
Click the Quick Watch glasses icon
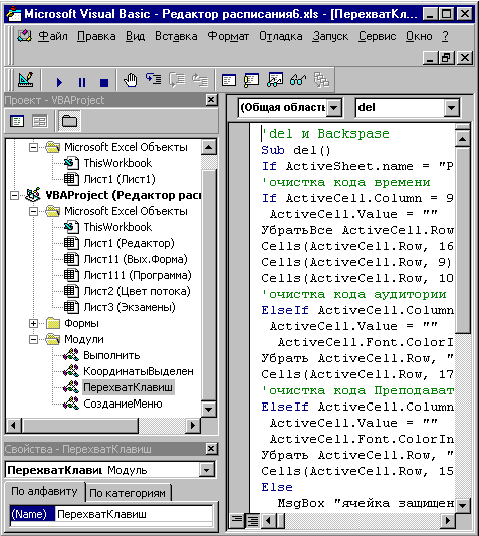pos(298,80)
